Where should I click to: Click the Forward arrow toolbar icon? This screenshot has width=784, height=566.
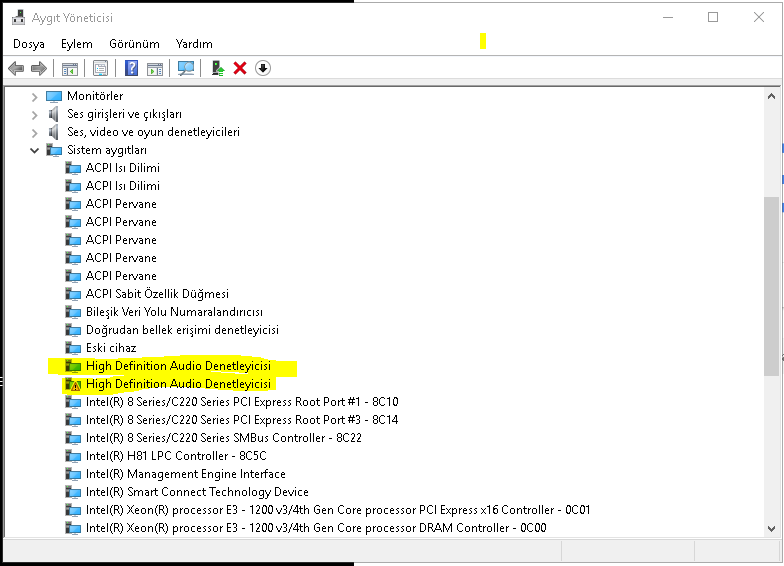click(38, 68)
